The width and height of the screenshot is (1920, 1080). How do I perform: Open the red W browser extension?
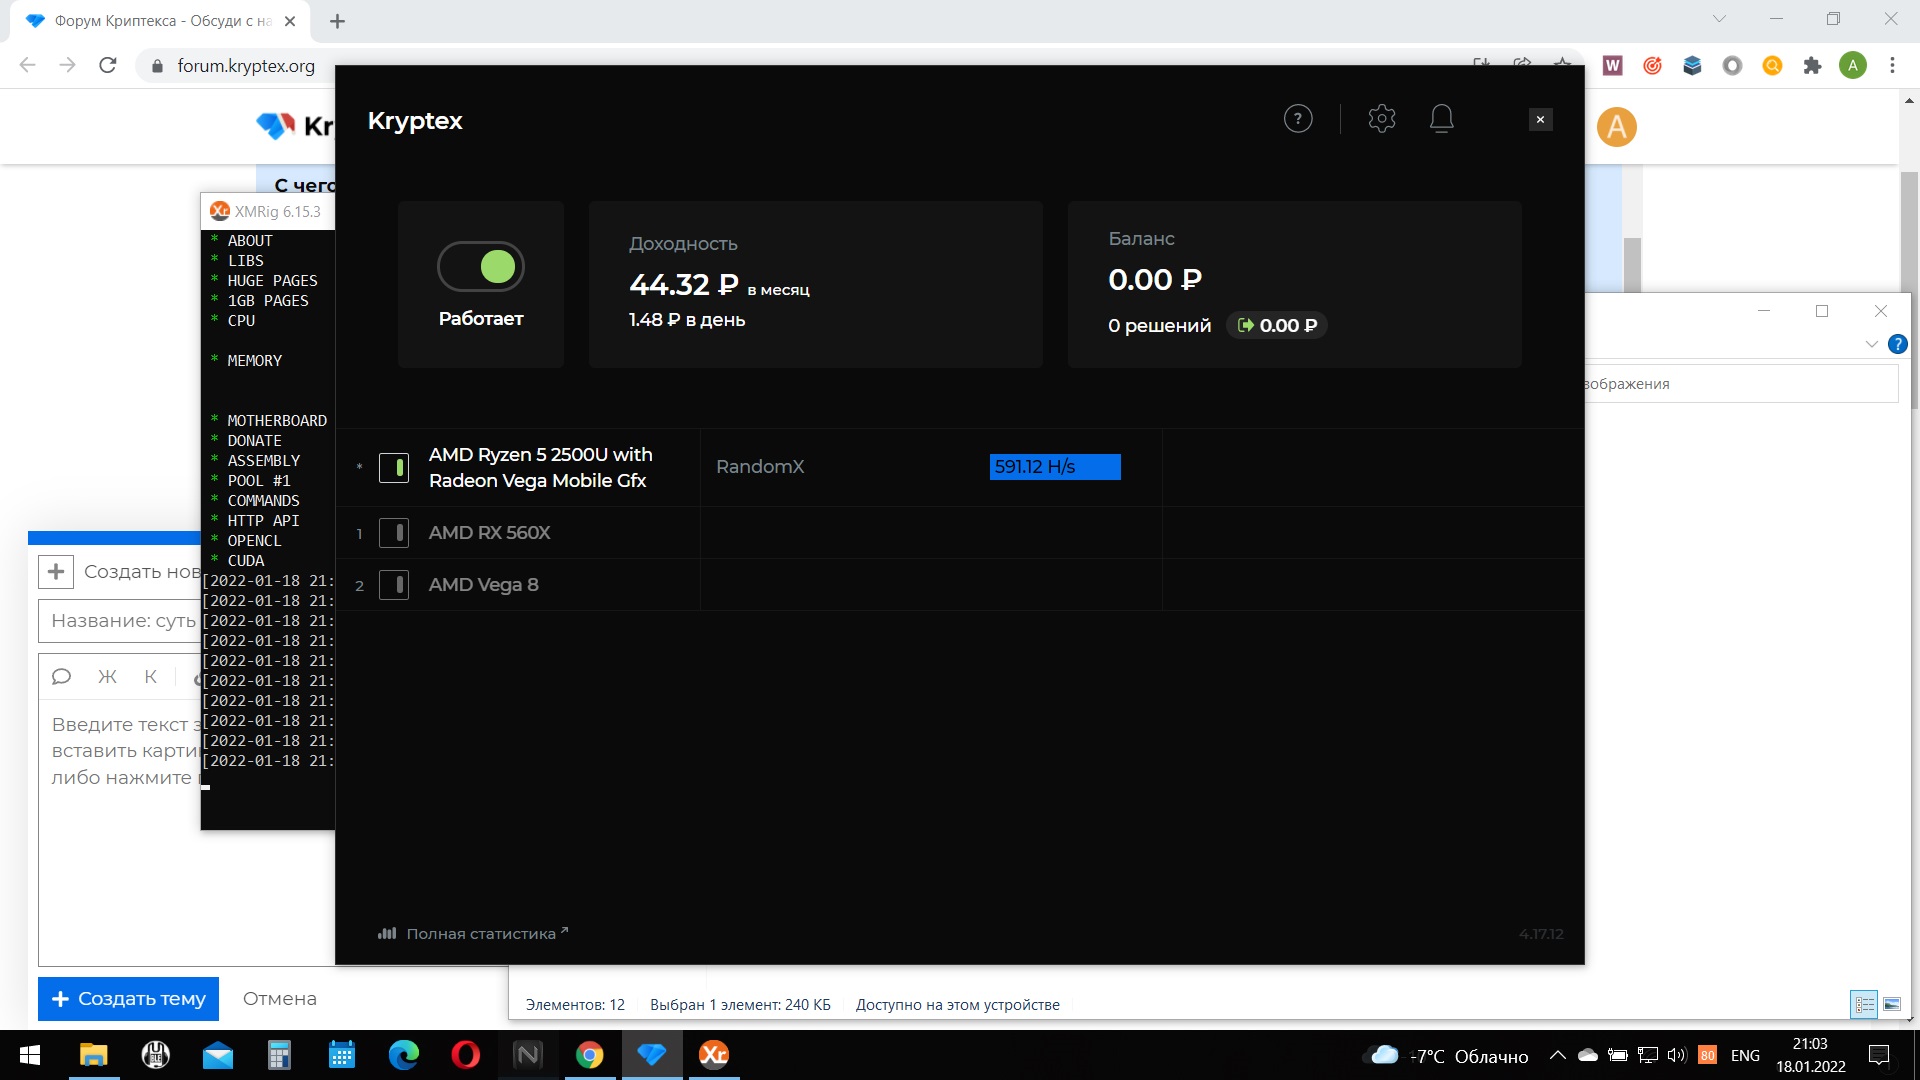pyautogui.click(x=1612, y=65)
